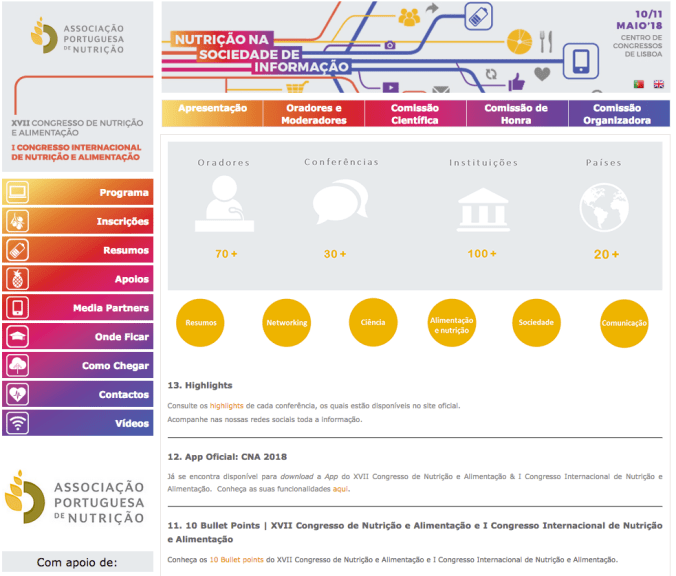Click the cloud icon beside Como Chegar
The width and height of the screenshot is (676, 576).
[17, 366]
